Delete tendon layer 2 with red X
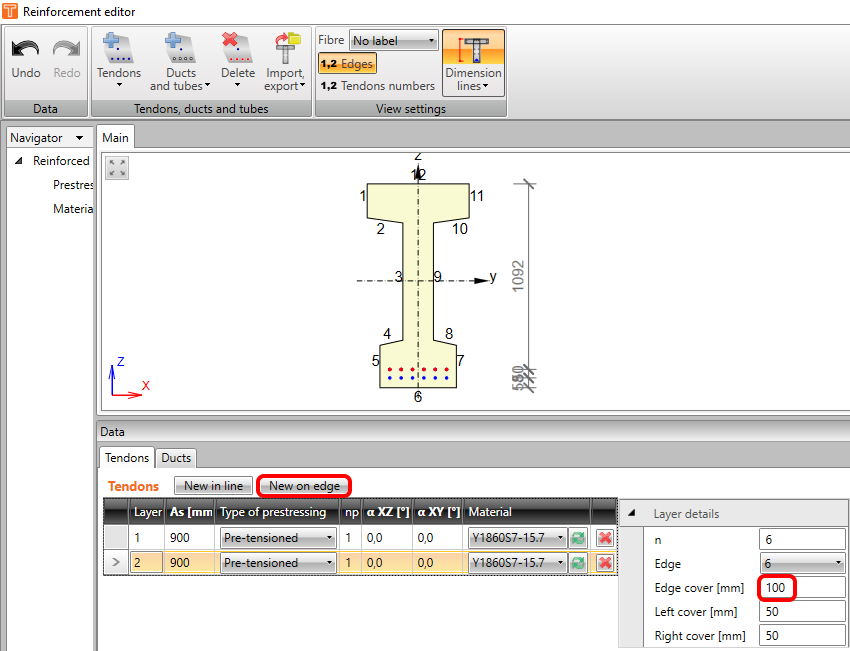This screenshot has width=850, height=651. coord(604,563)
